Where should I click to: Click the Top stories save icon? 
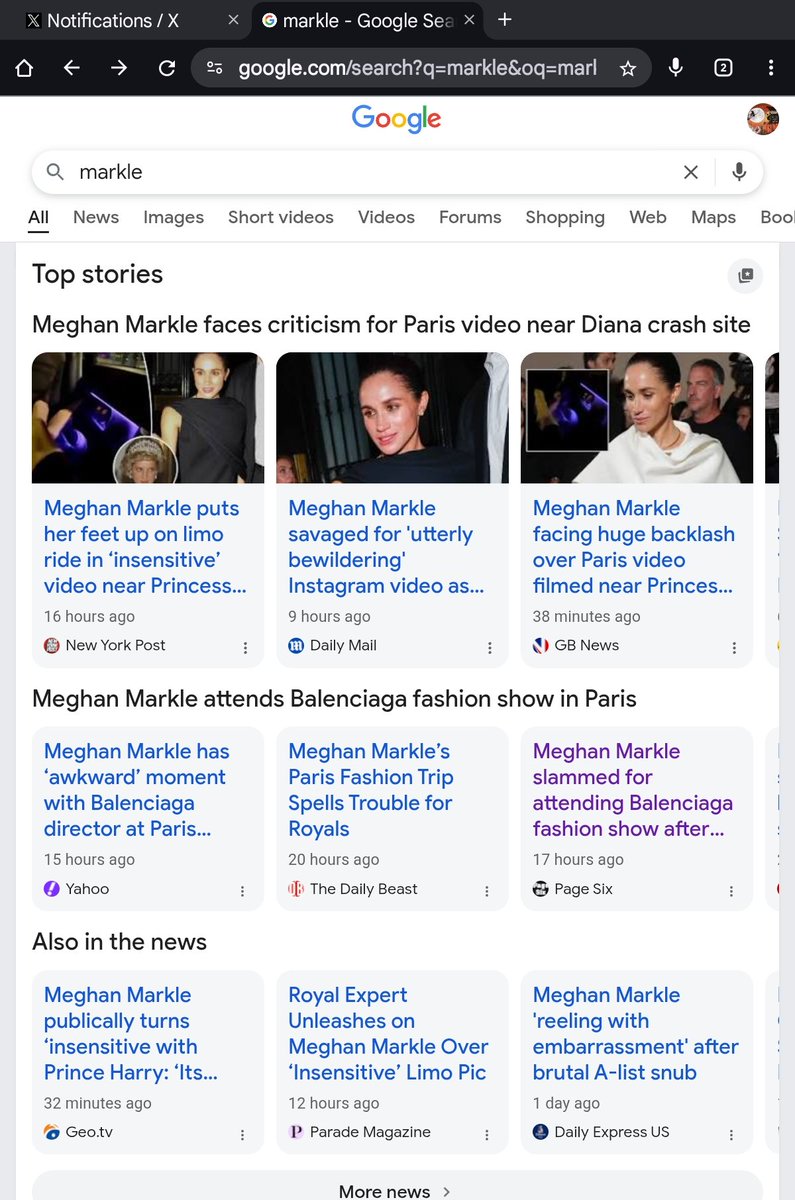[745, 275]
